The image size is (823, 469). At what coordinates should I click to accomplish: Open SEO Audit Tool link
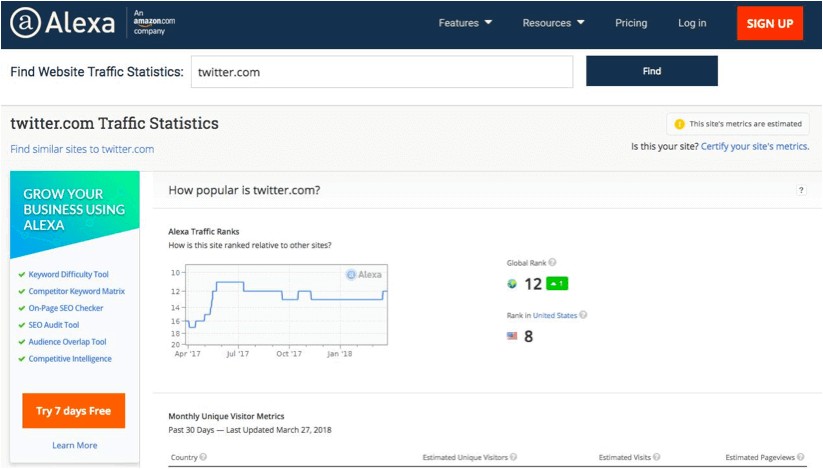[x=54, y=325]
